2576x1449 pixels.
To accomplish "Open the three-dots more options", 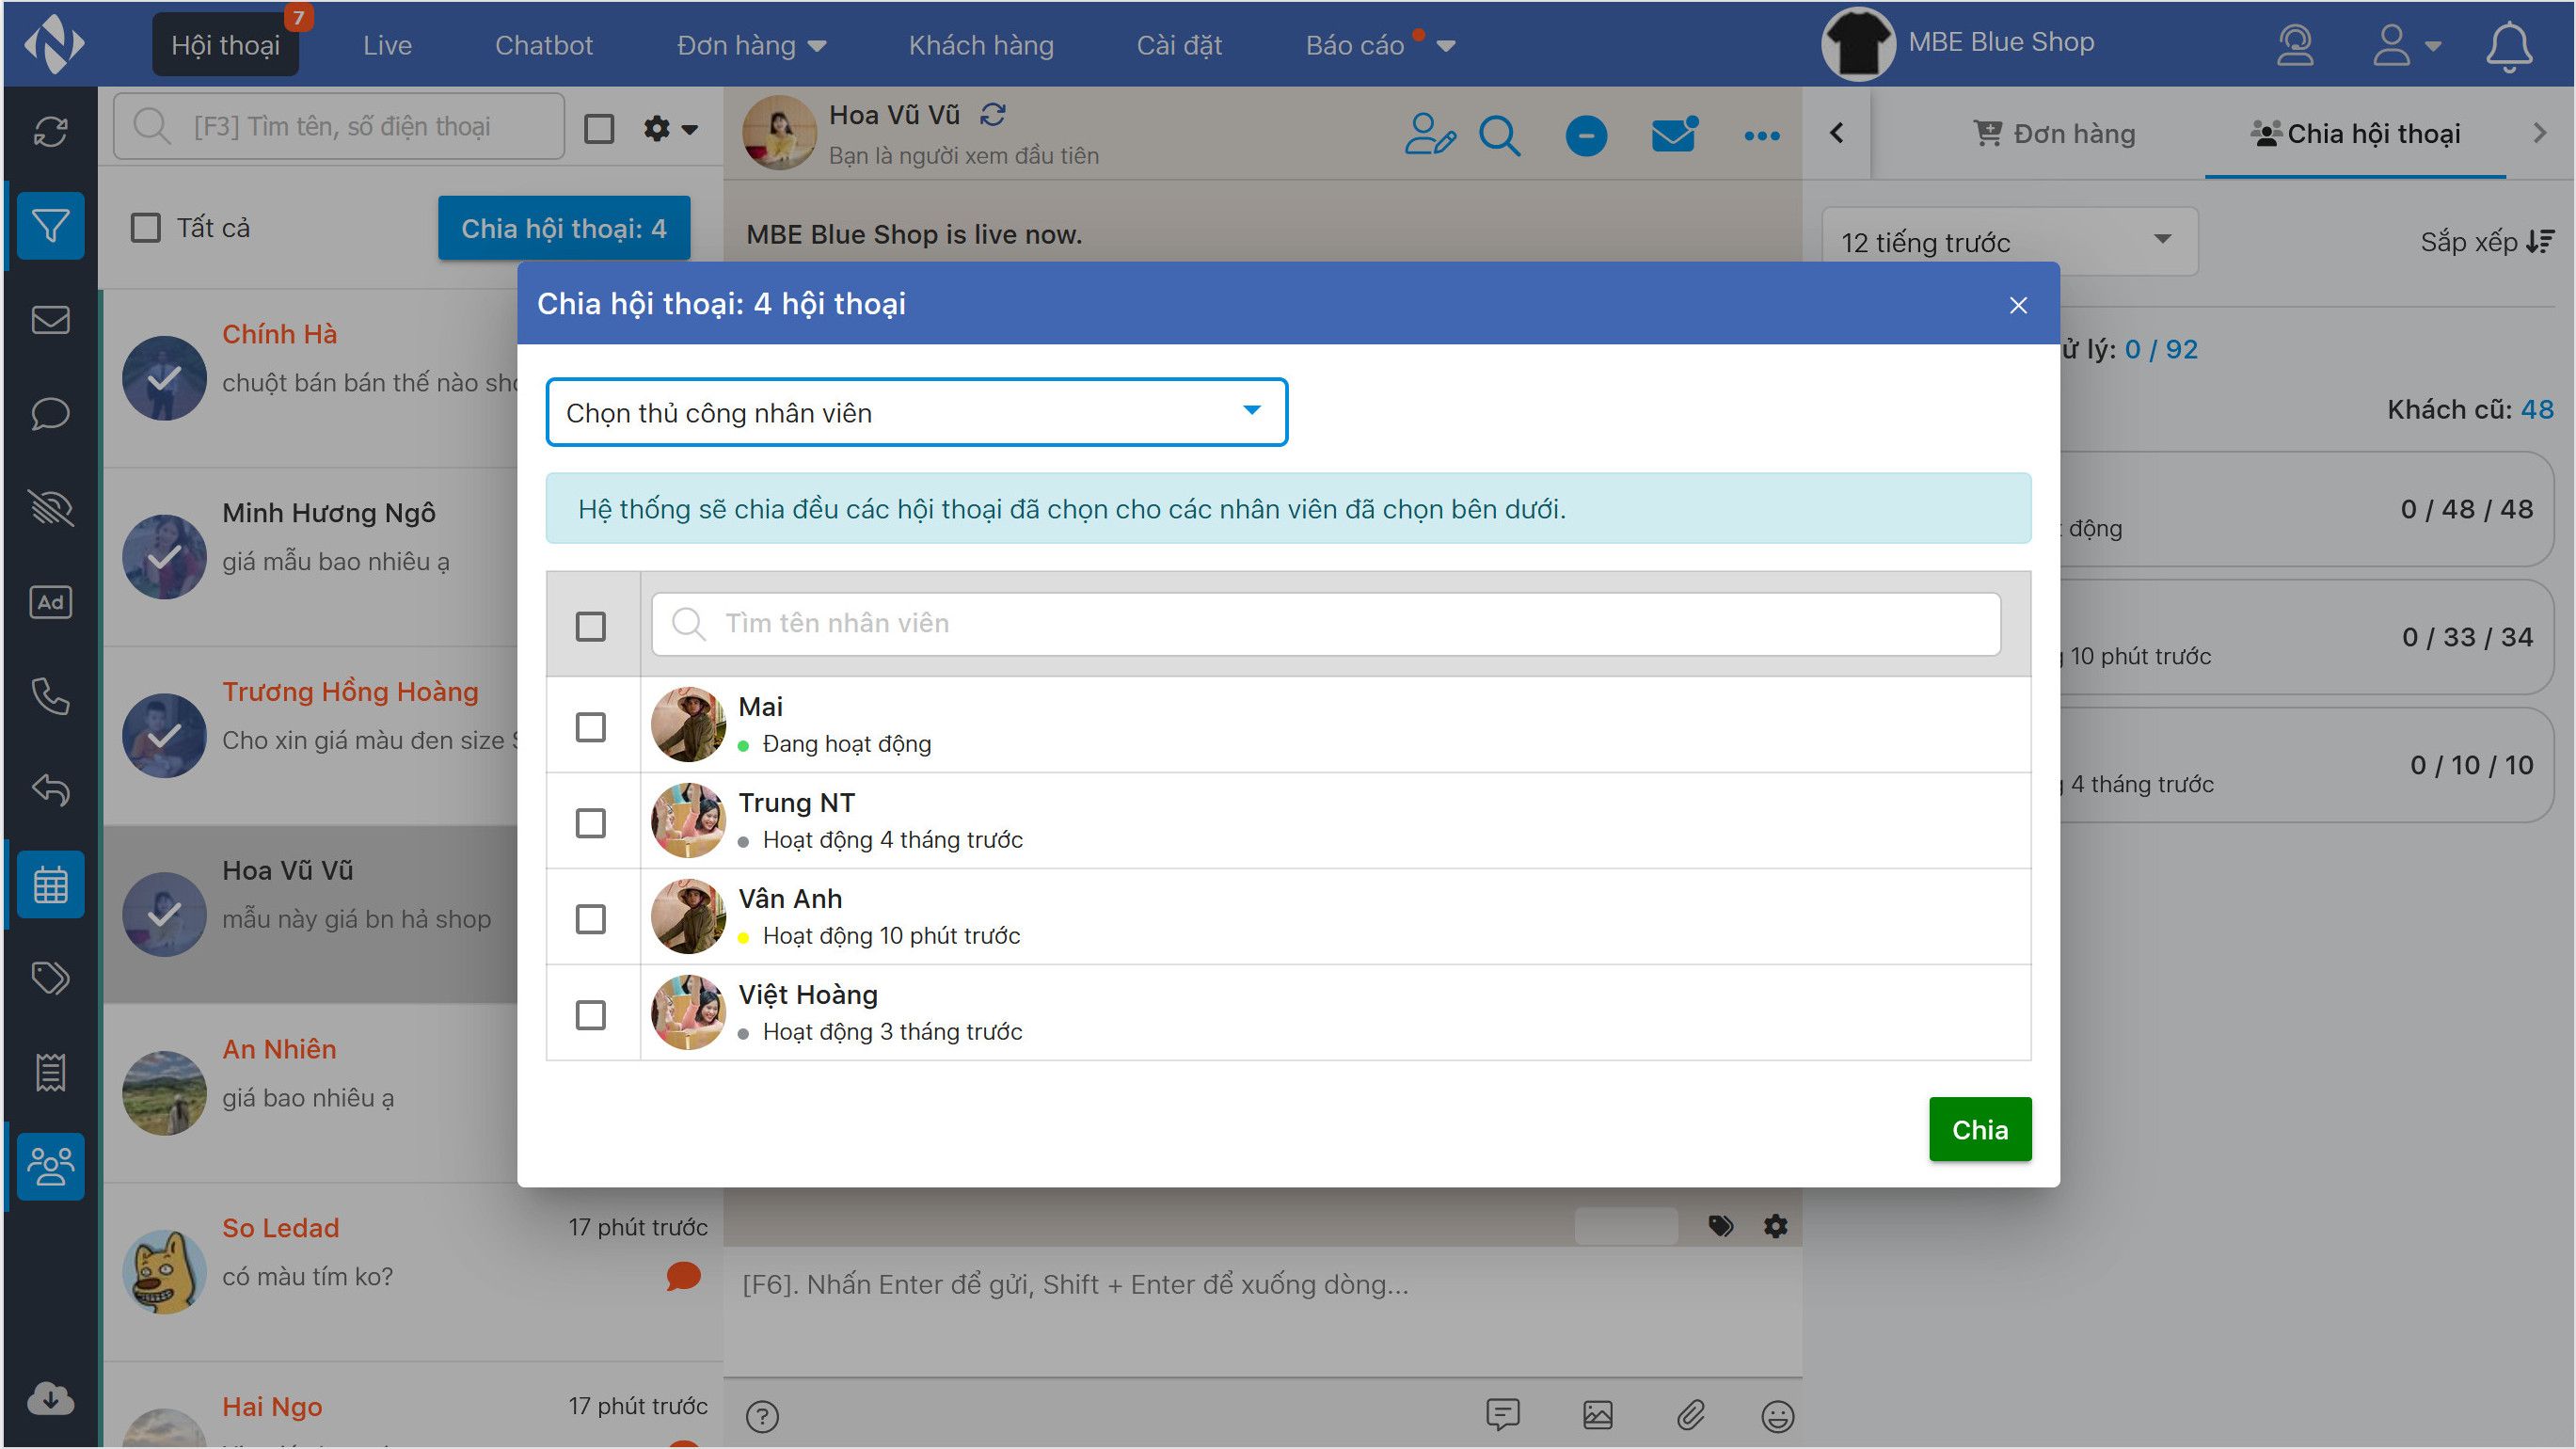I will click(1762, 136).
